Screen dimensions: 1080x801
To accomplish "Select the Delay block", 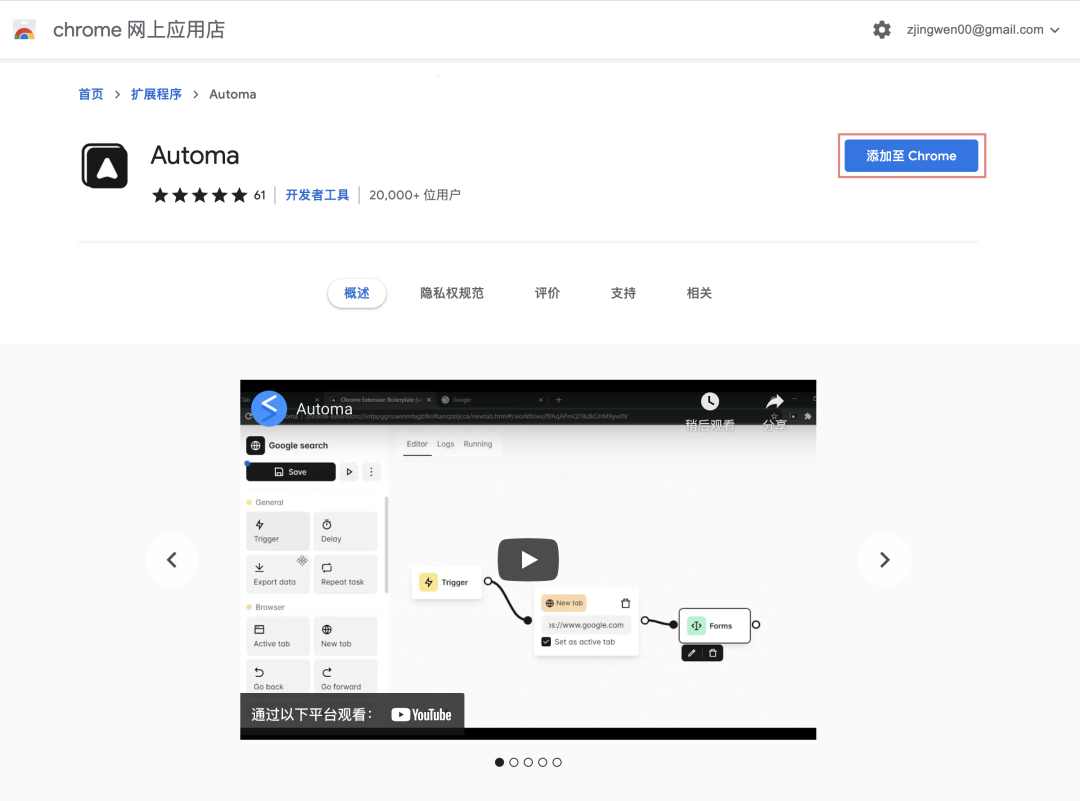I will 345,531.
